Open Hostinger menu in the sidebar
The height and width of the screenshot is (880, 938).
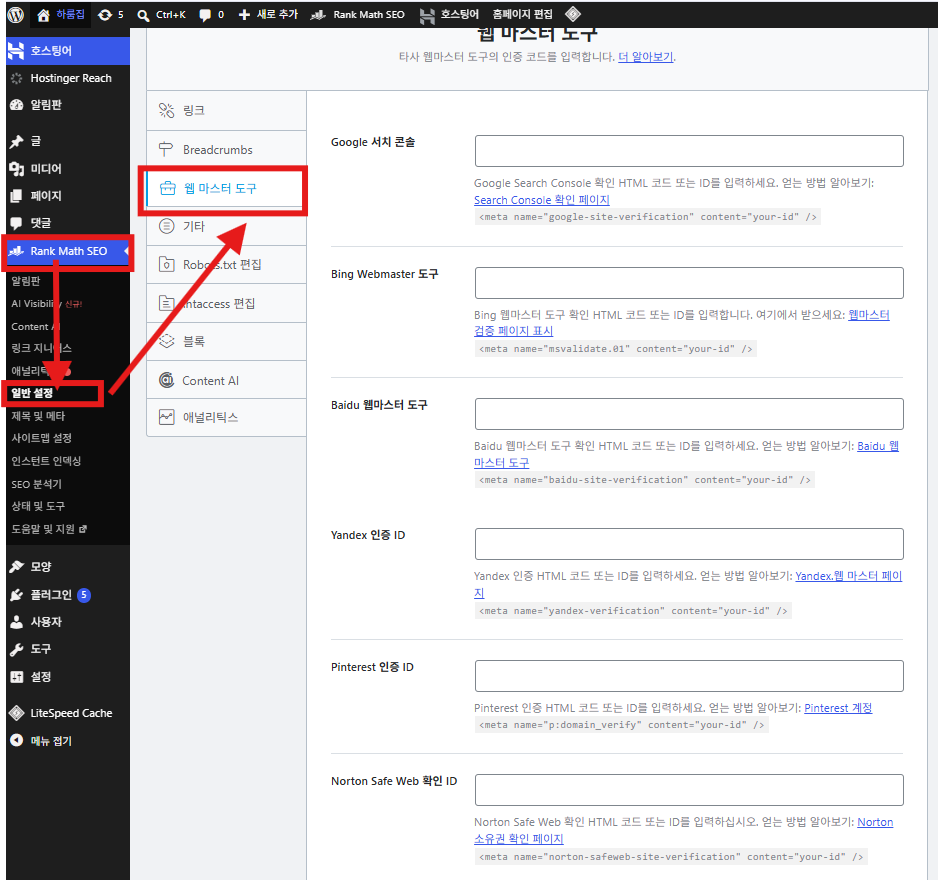point(68,51)
